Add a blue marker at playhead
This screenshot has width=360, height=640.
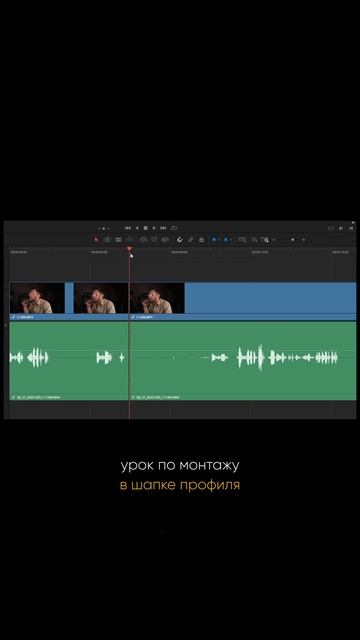point(226,240)
